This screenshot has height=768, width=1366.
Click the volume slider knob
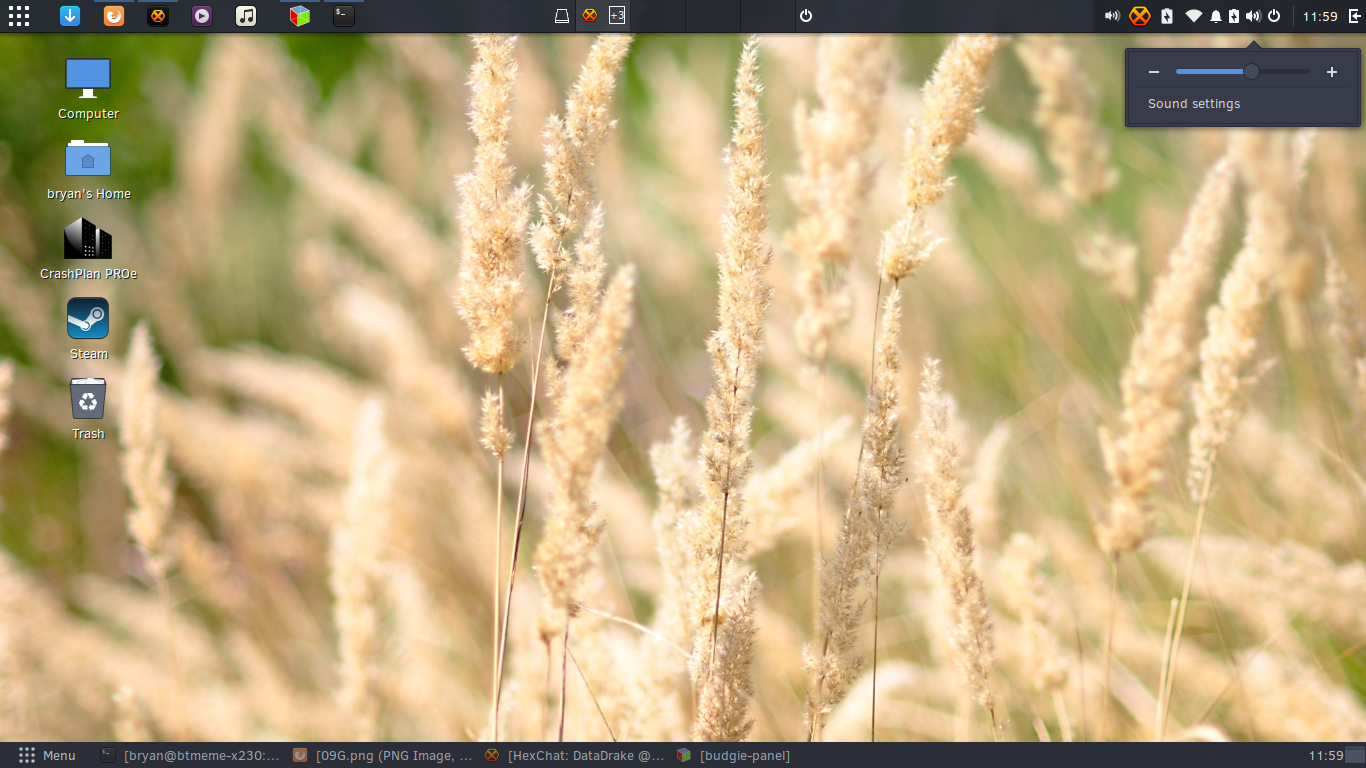(x=1251, y=72)
